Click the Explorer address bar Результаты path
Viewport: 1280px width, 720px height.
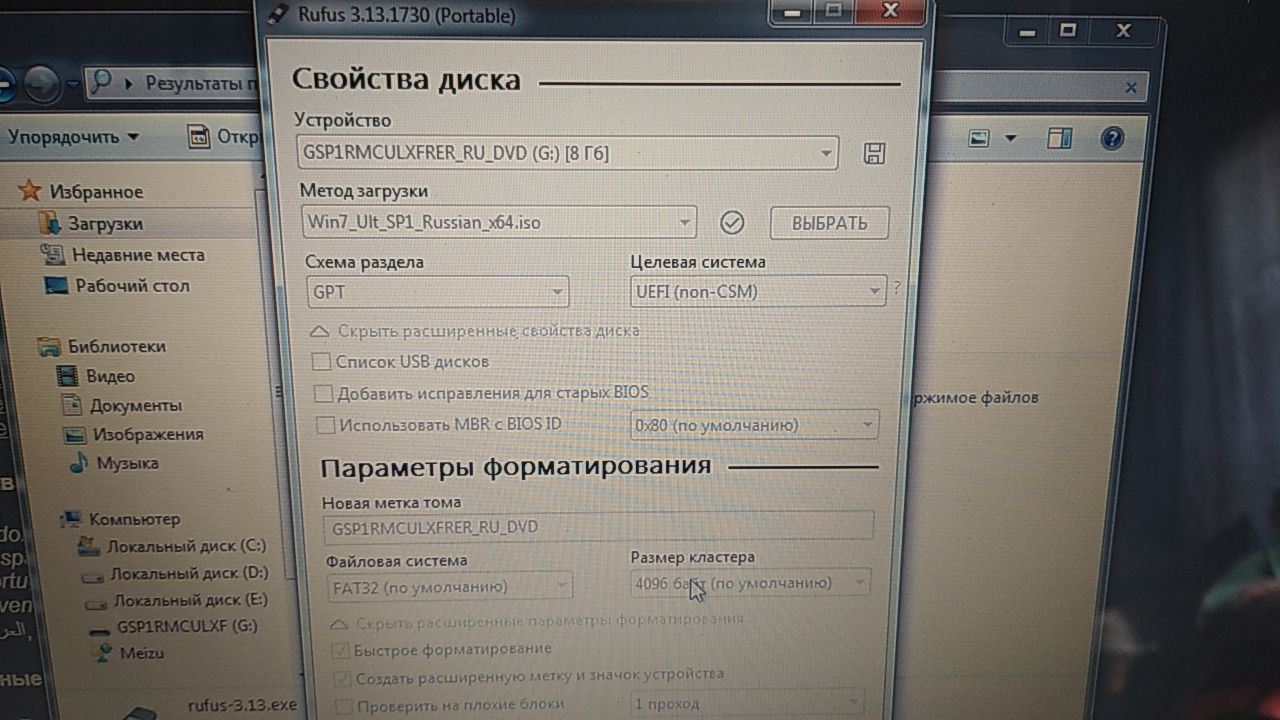point(200,83)
